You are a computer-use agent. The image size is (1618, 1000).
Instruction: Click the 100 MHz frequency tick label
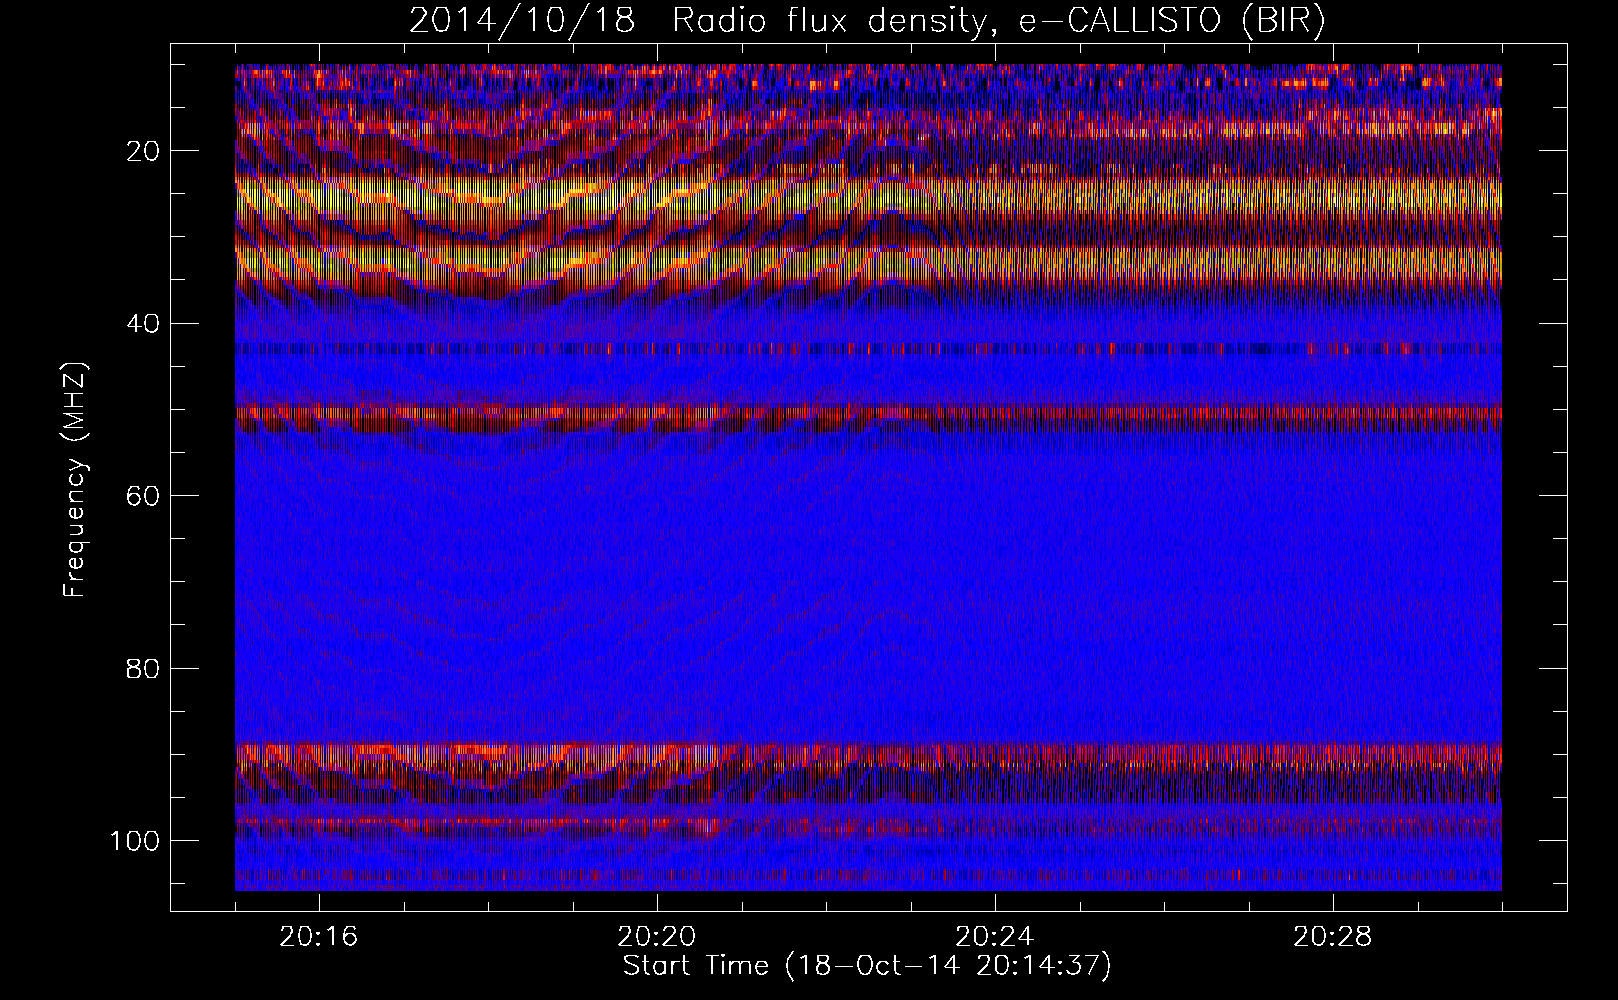coord(135,840)
